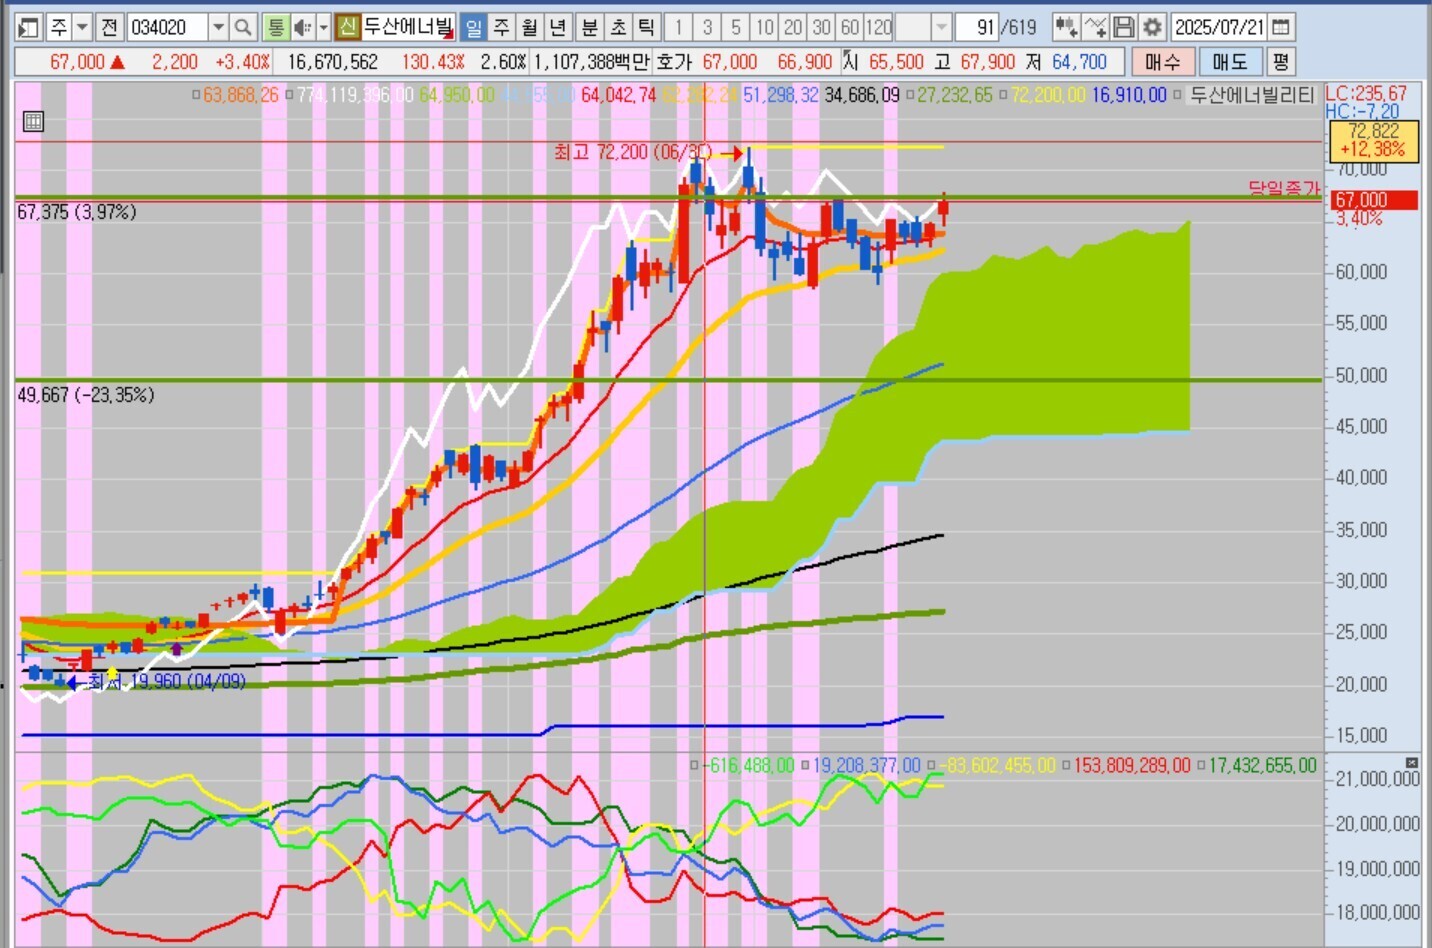Click the orange legend square for 63,868.26

coord(196,95)
